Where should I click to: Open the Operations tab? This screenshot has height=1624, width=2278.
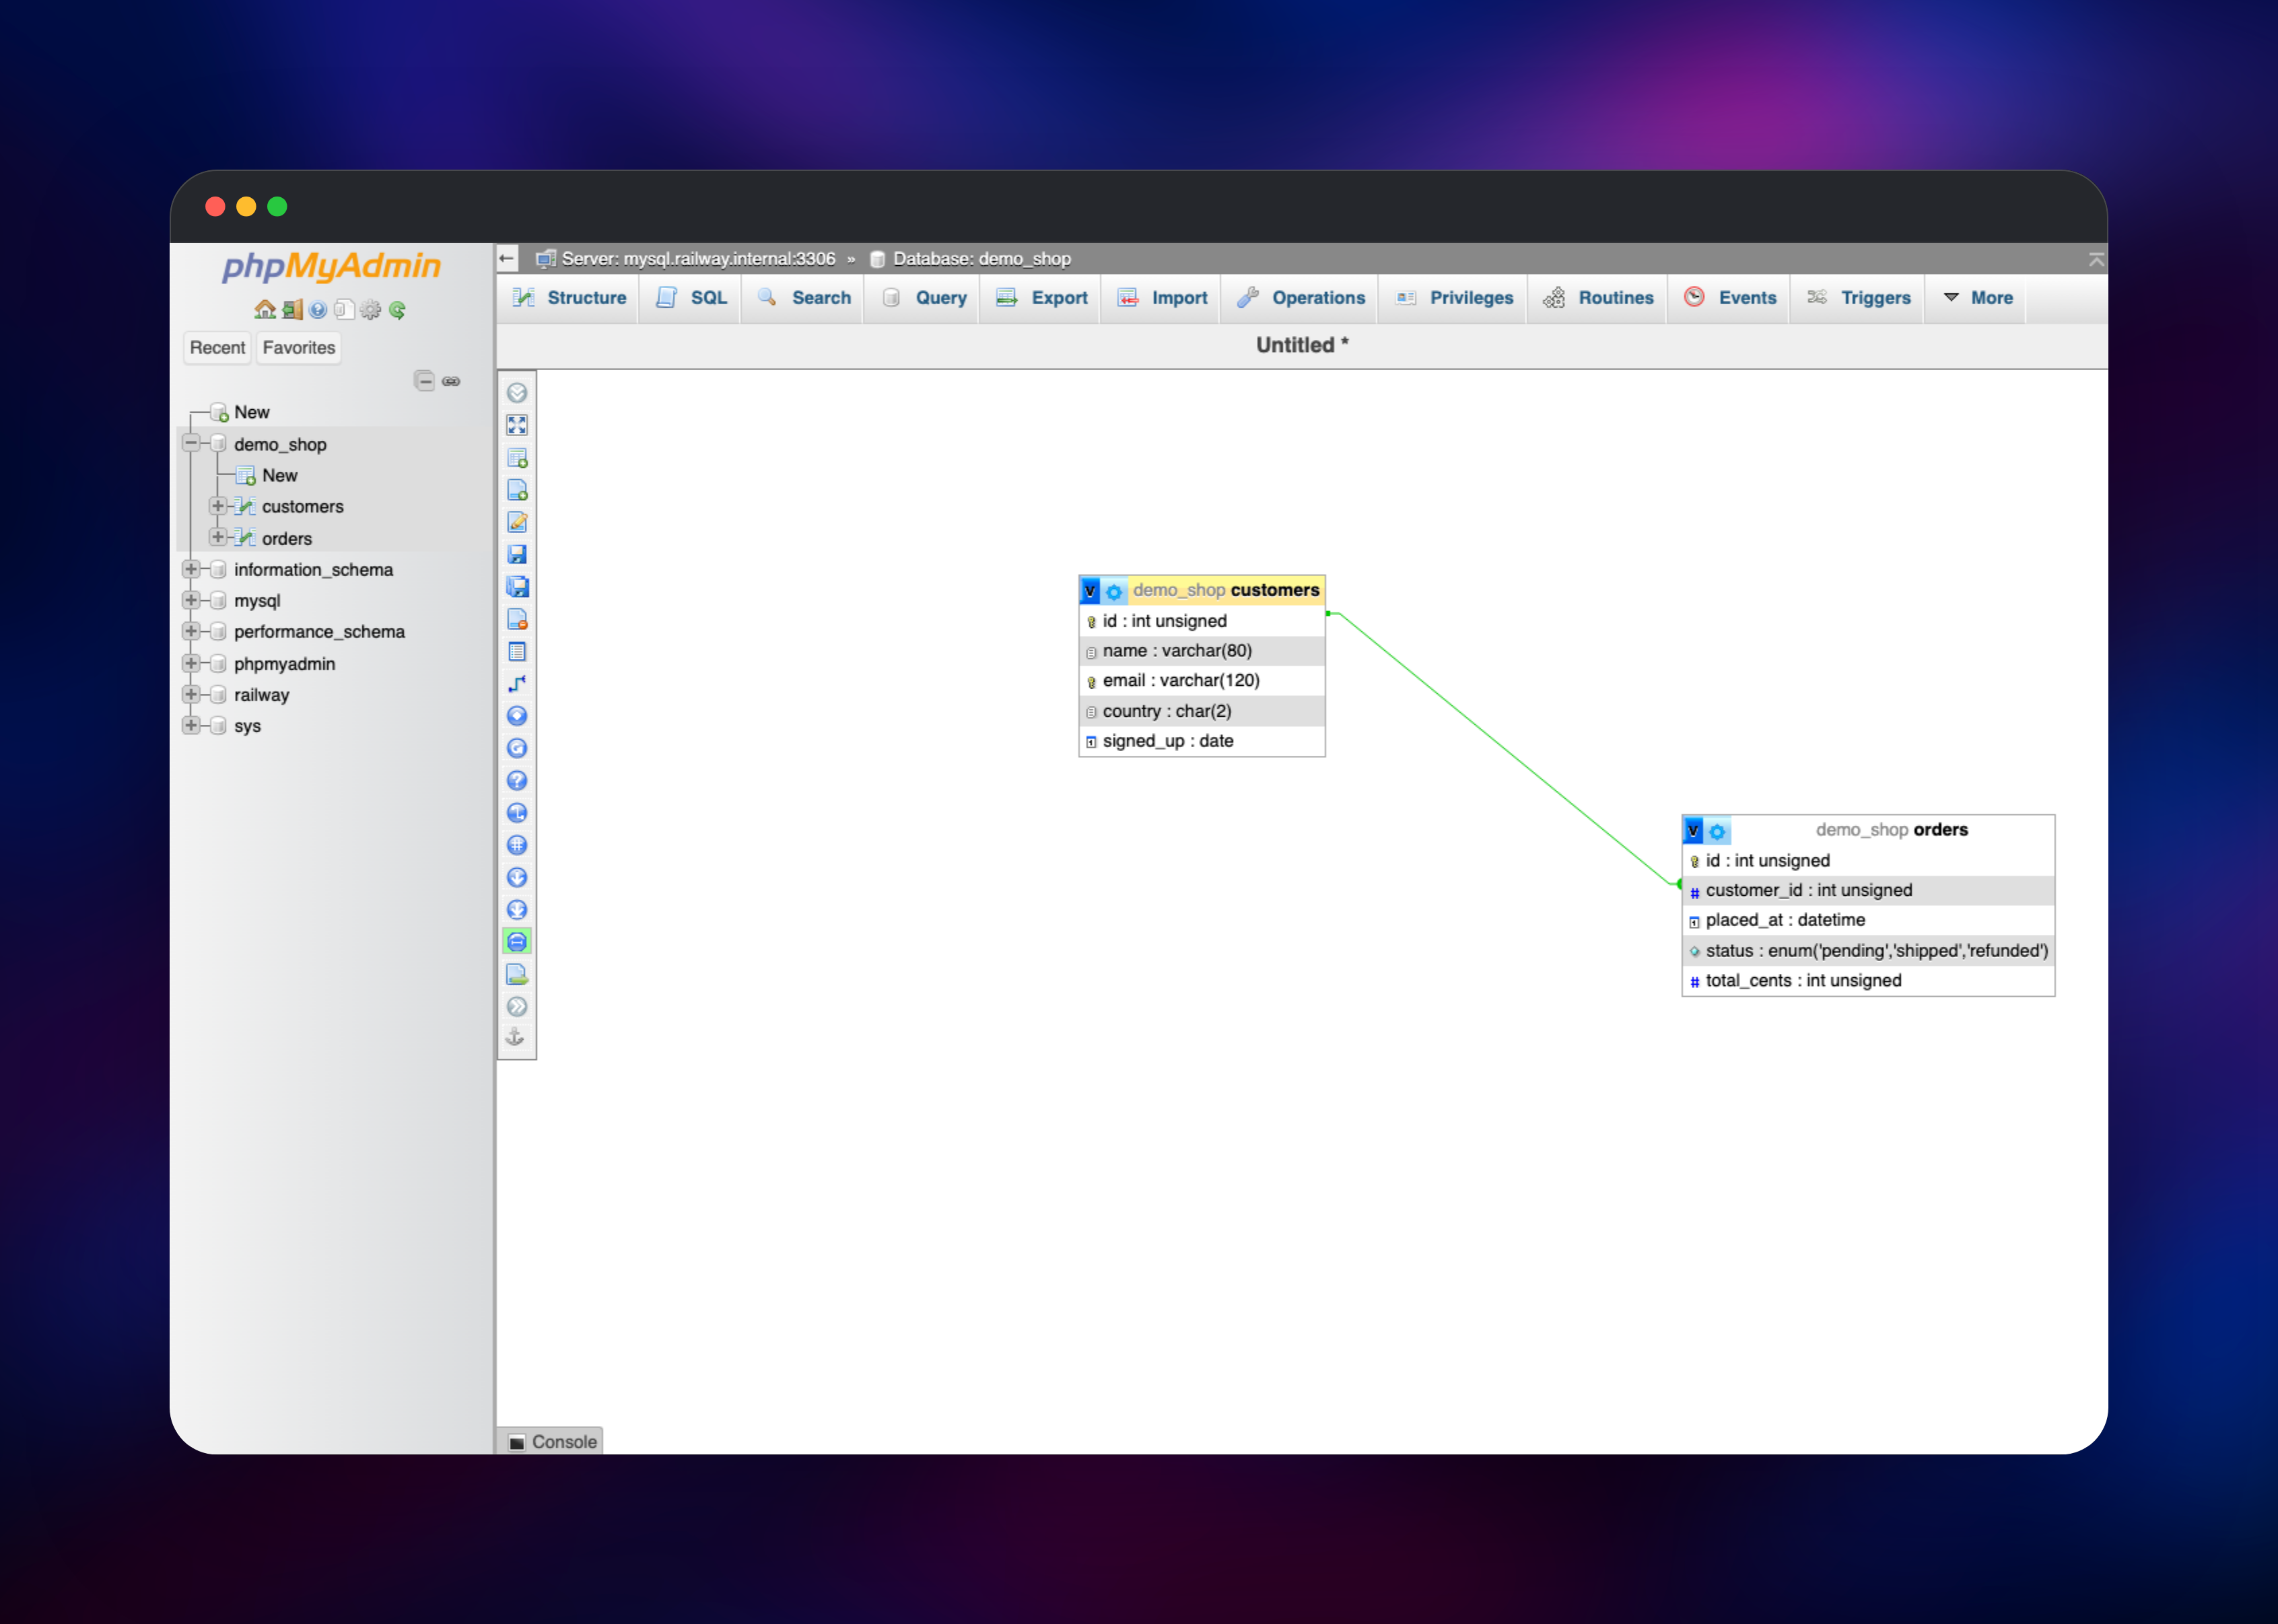tap(1300, 298)
